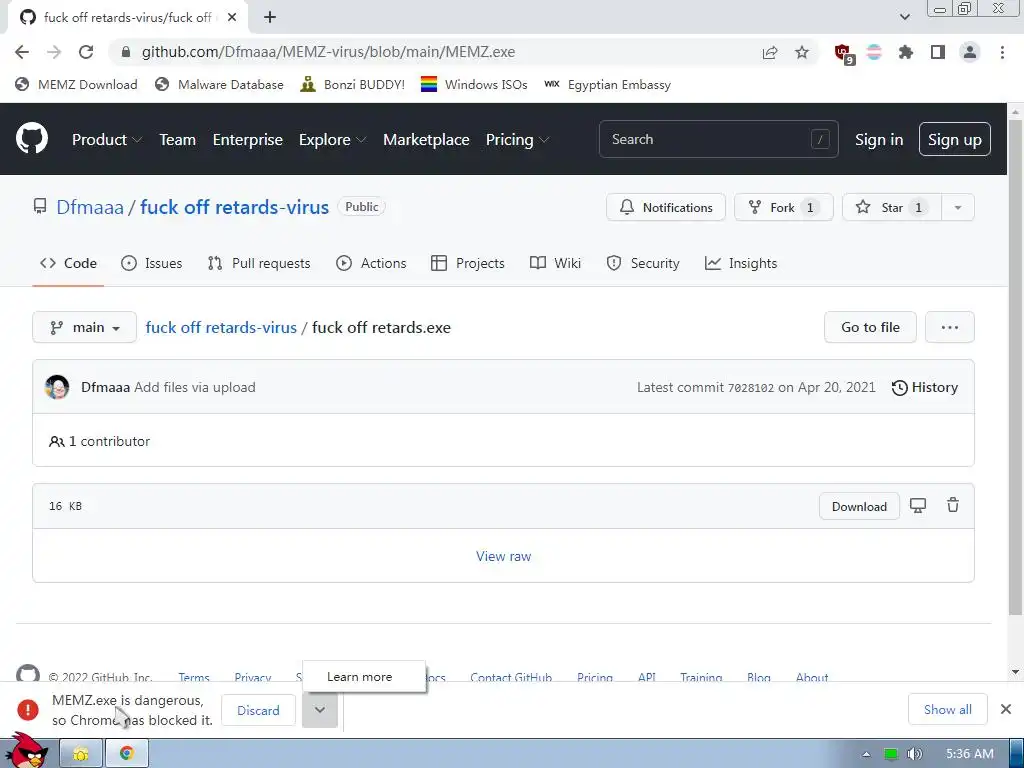
Task: Open more file actions with ellipsis button
Action: point(950,327)
